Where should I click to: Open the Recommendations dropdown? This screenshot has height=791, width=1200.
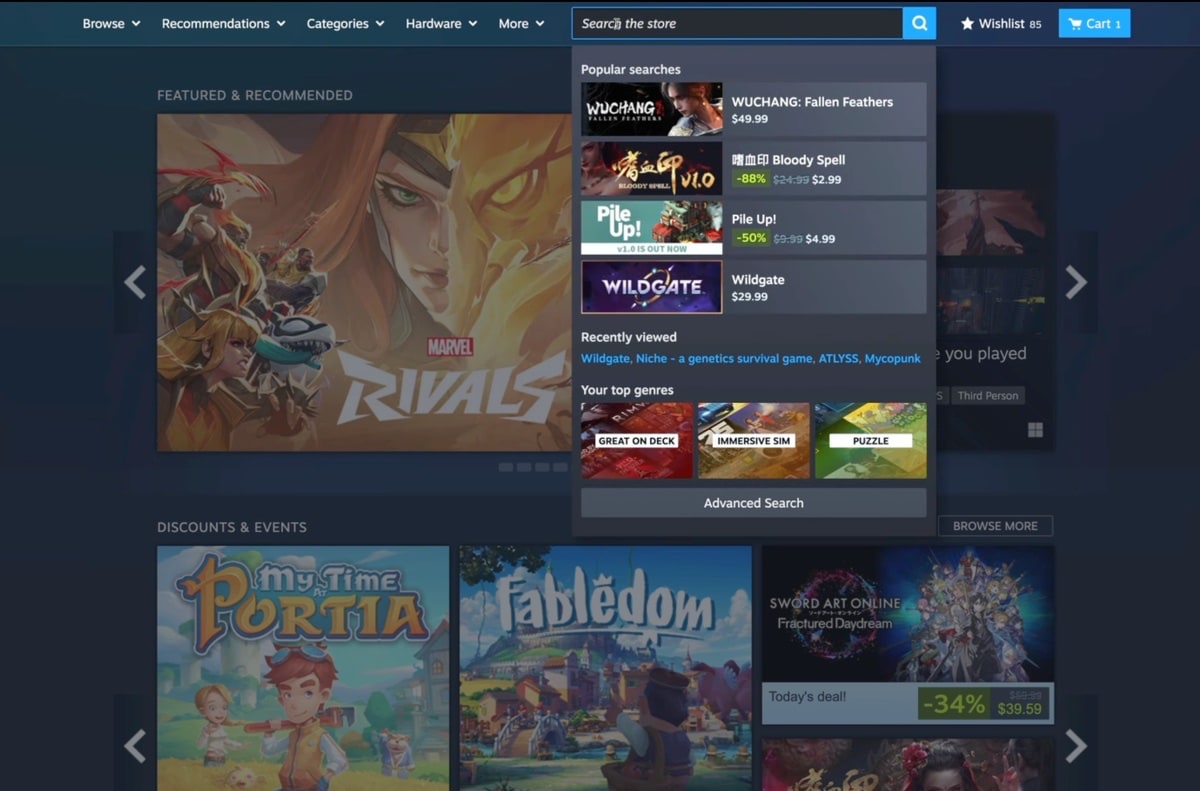(x=223, y=23)
